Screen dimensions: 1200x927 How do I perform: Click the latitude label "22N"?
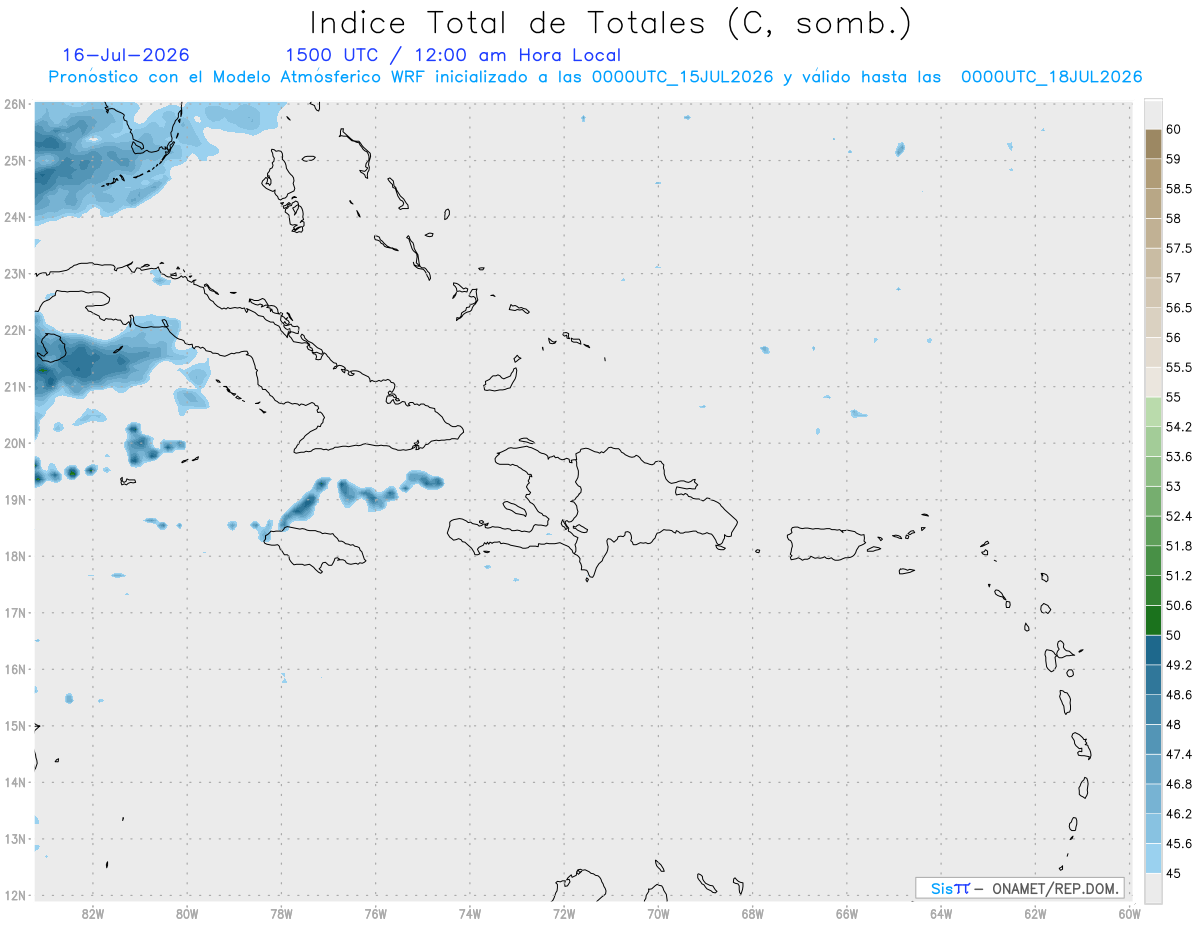[14, 330]
